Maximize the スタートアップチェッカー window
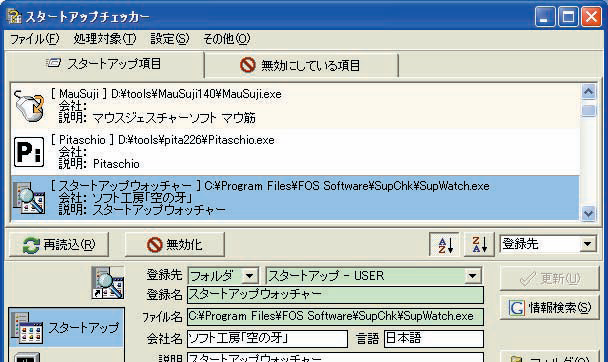The height and width of the screenshot is (362, 608). tap(568, 17)
